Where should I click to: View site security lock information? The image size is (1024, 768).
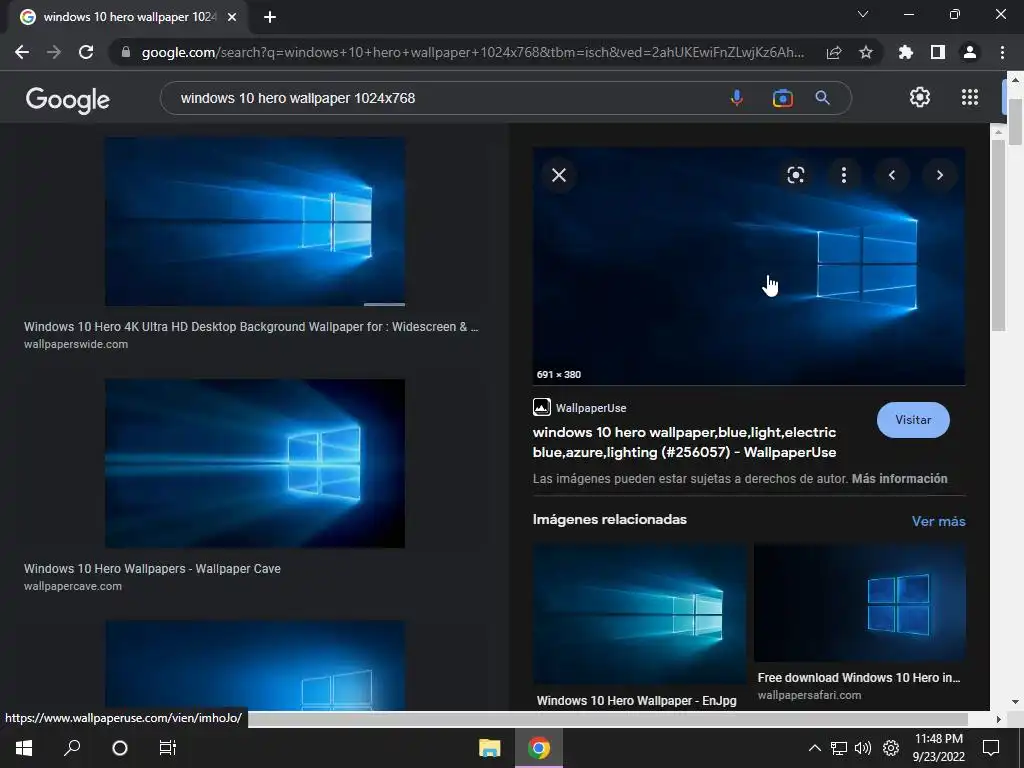coord(126,52)
